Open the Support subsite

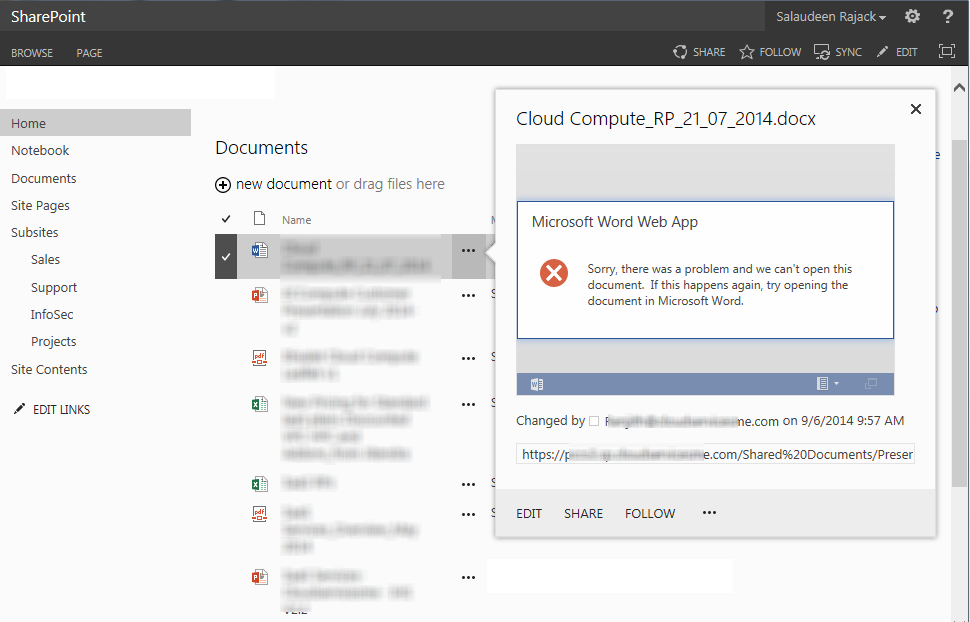[54, 287]
